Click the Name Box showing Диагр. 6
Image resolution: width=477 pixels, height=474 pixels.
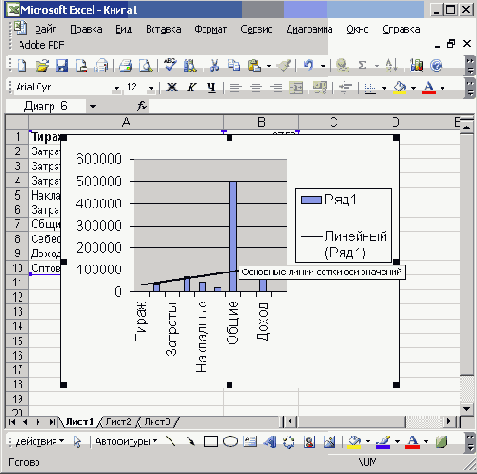[46, 106]
